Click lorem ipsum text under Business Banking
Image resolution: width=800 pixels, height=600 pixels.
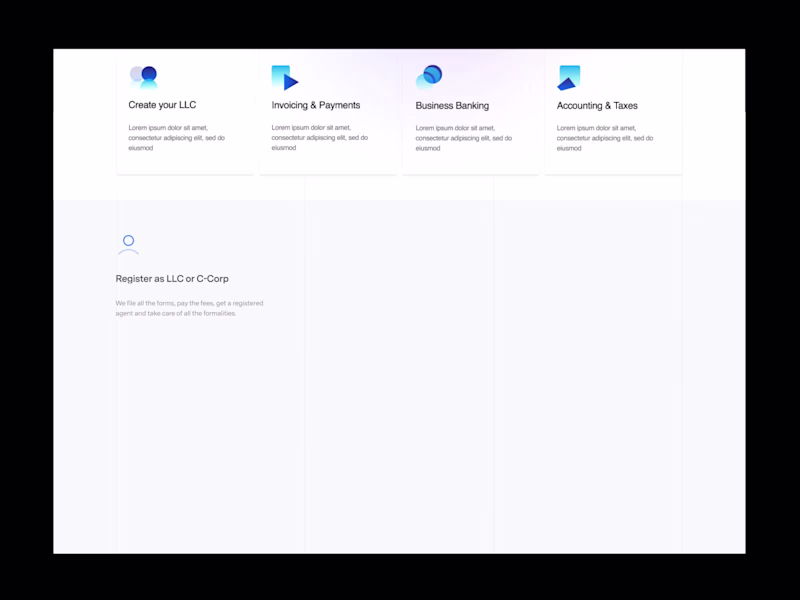pyautogui.click(x=464, y=138)
